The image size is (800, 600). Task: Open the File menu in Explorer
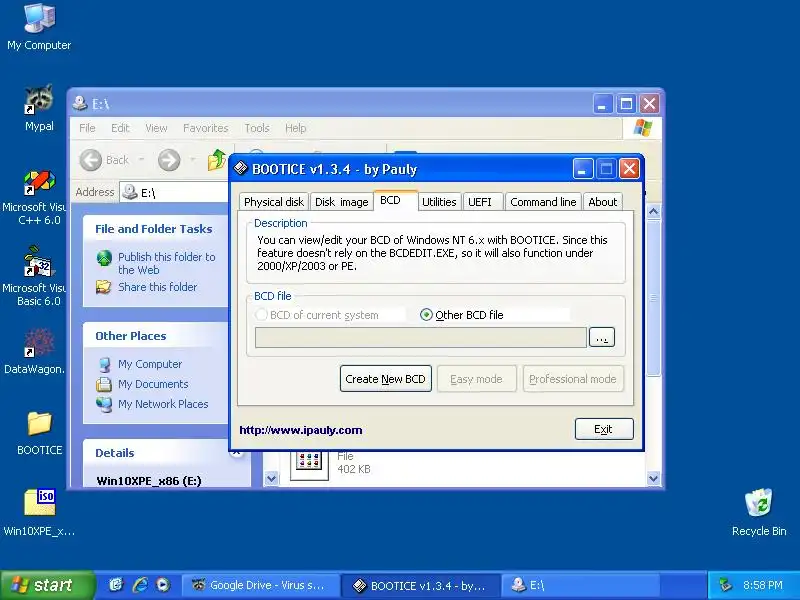[87, 128]
